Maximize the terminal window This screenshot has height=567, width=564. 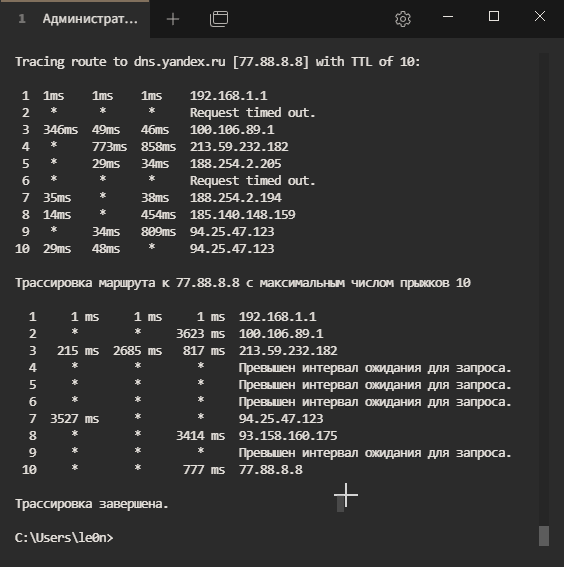click(494, 16)
